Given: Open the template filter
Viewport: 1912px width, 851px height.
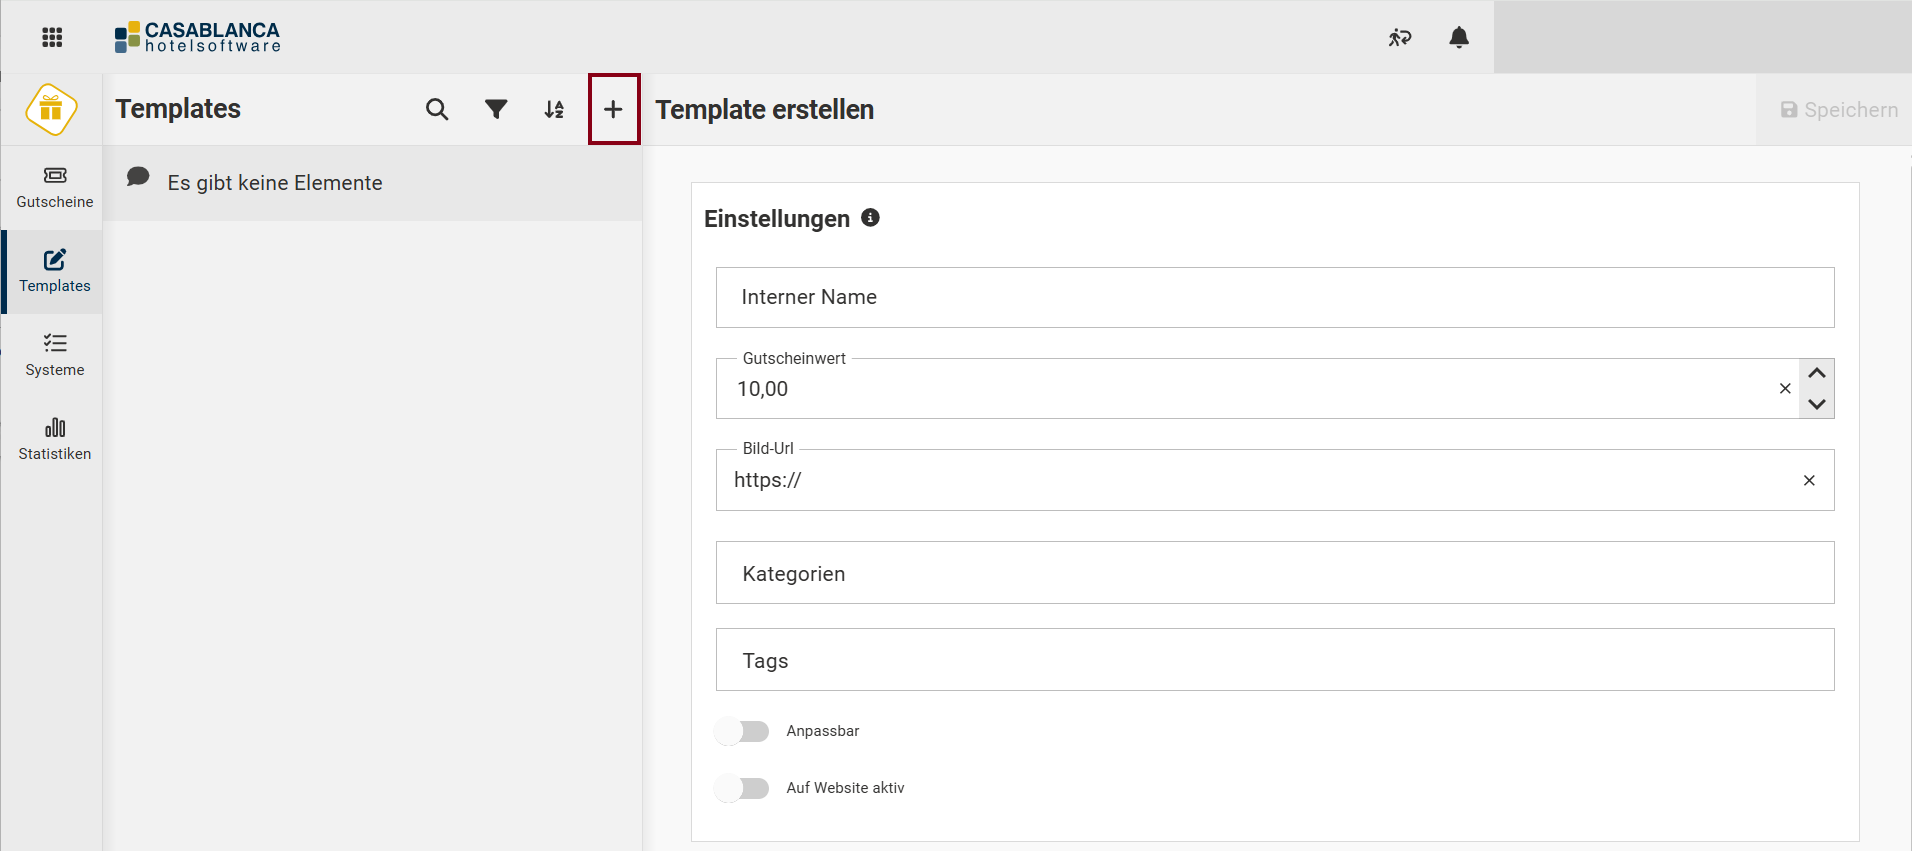Looking at the screenshot, I should (496, 109).
